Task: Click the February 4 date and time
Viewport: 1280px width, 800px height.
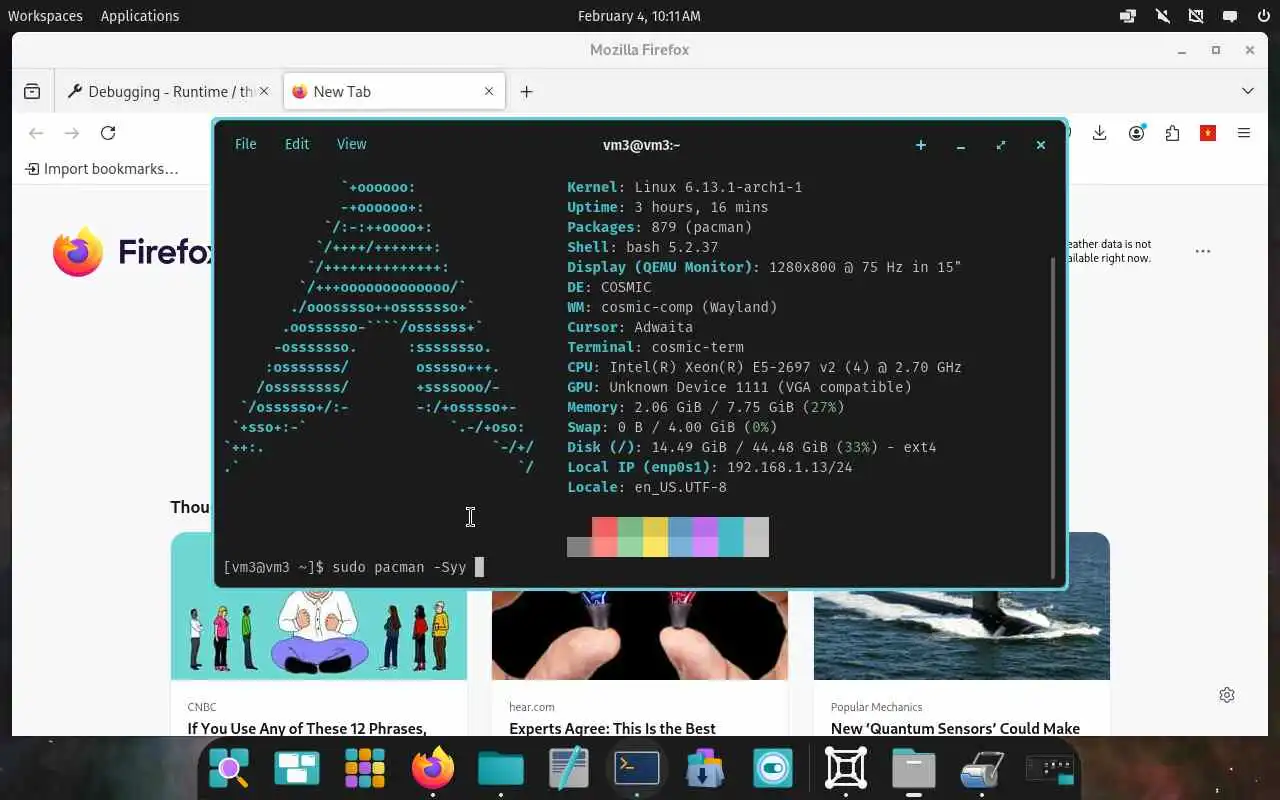Action: click(639, 16)
